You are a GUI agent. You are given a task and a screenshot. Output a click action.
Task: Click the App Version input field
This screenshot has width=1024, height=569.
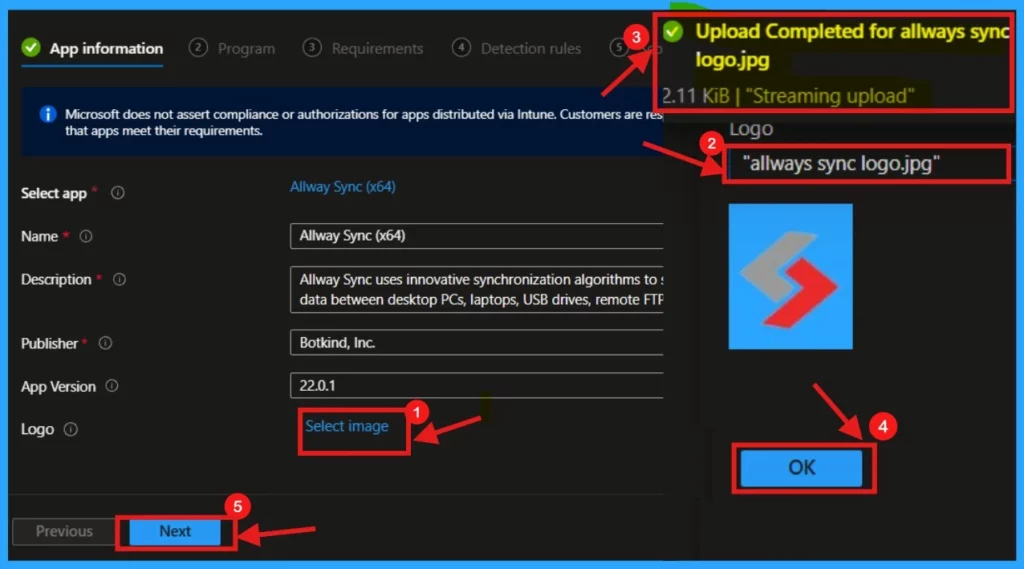pyautogui.click(x=477, y=385)
